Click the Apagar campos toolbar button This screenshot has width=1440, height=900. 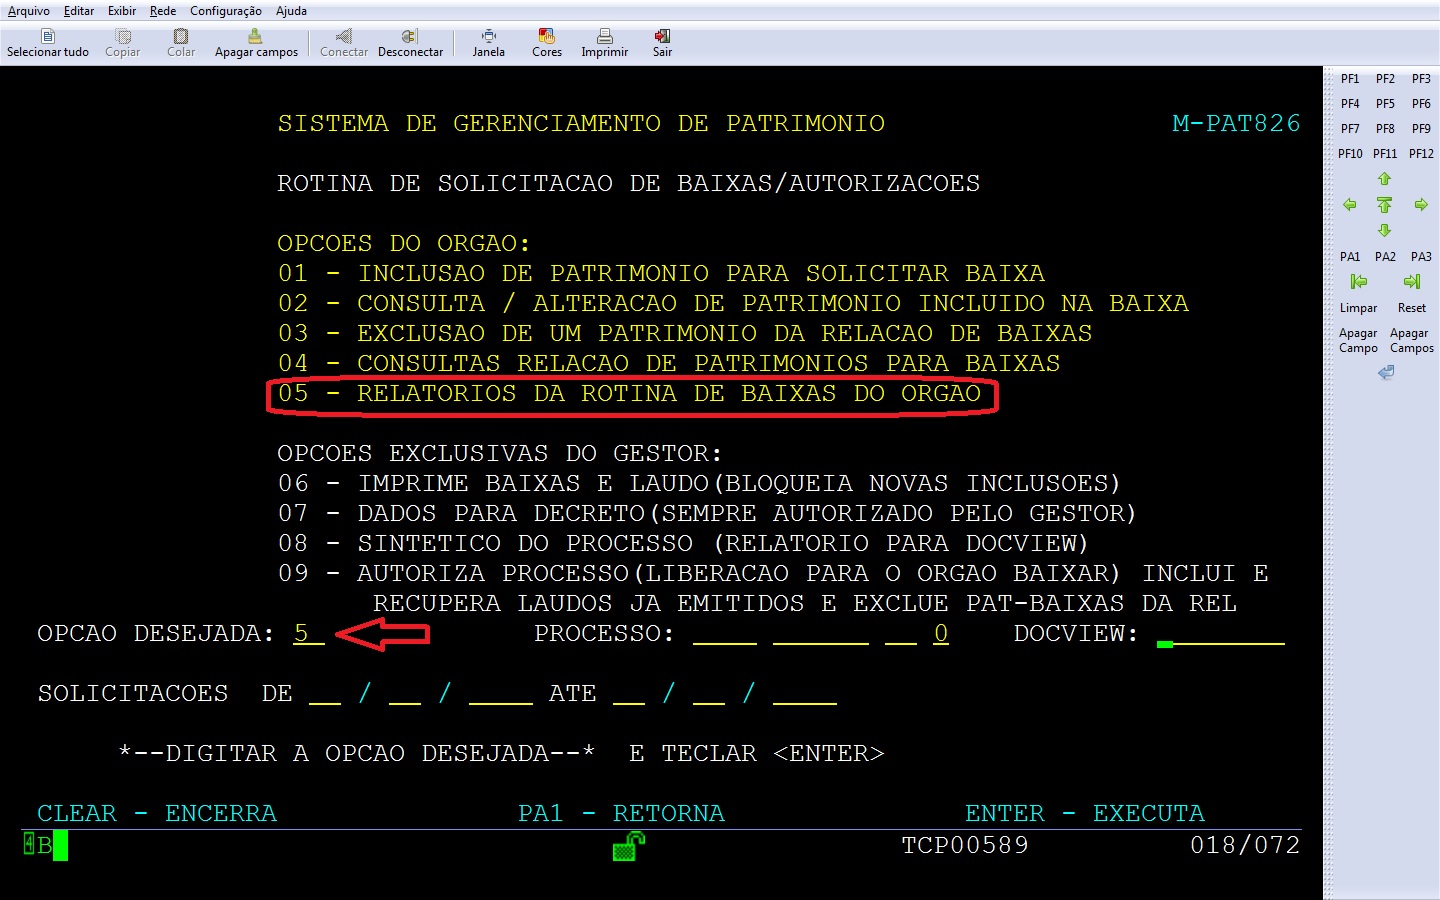(256, 43)
